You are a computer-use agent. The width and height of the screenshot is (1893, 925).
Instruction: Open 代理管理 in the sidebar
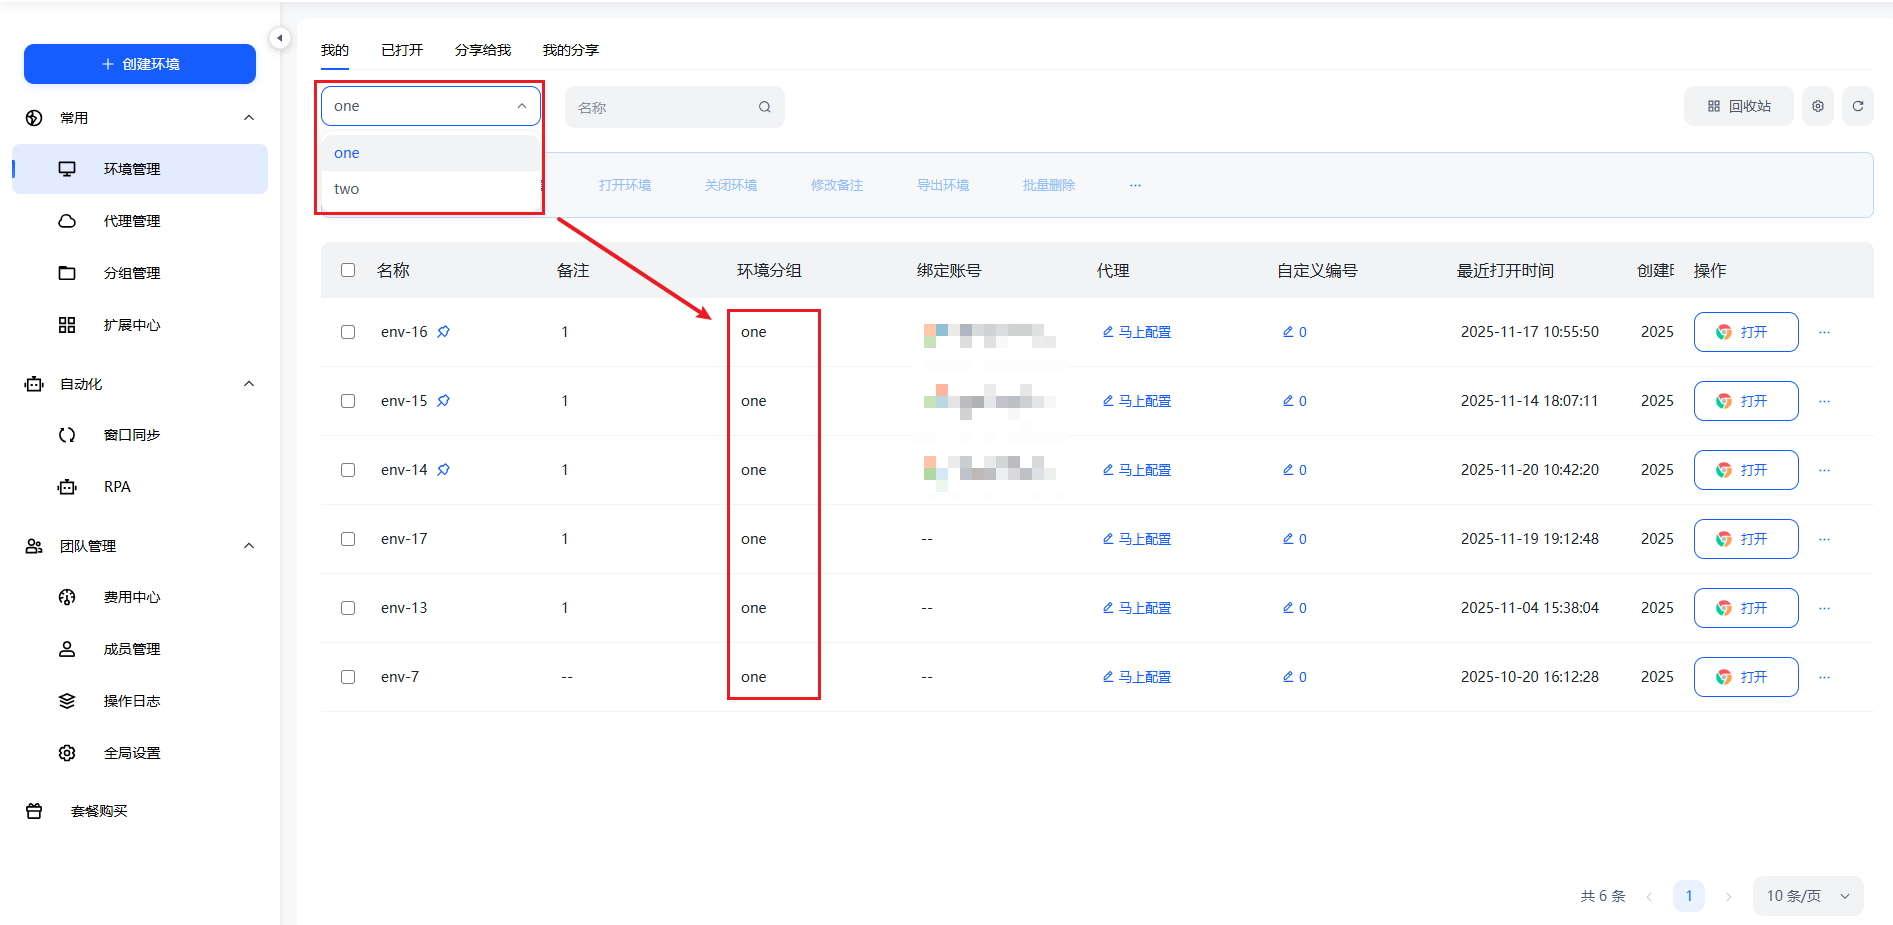[131, 221]
